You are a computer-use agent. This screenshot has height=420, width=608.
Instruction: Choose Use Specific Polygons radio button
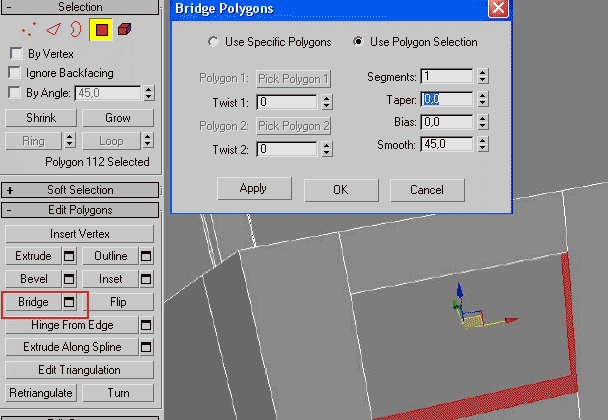213,41
